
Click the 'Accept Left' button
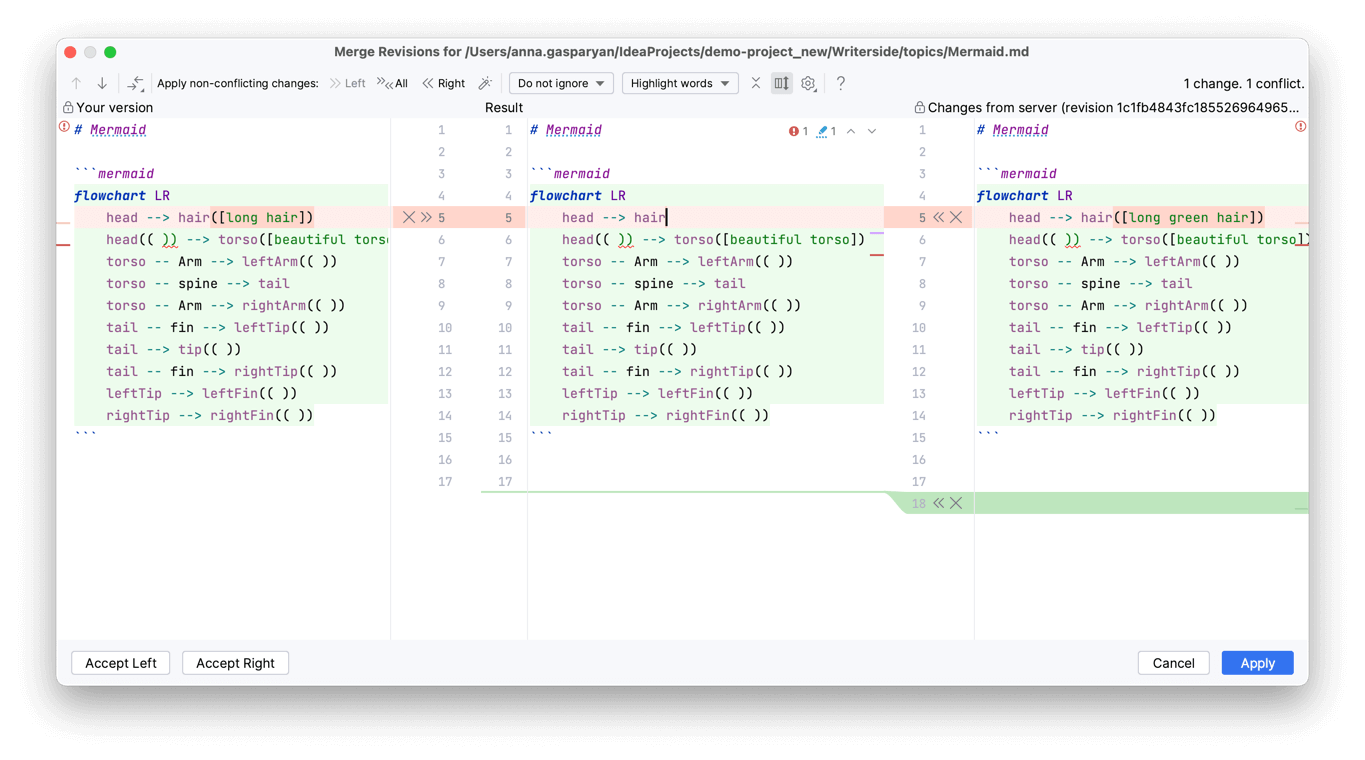(121, 663)
